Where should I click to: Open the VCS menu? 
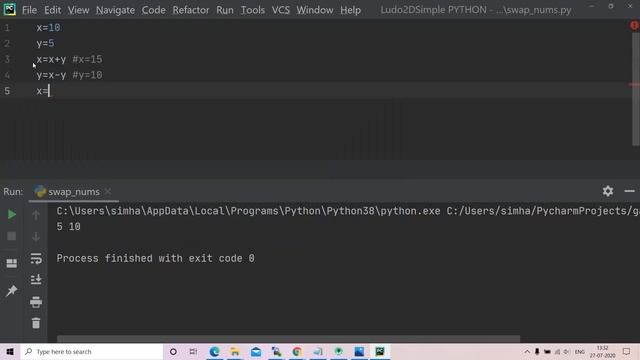tap(280, 10)
